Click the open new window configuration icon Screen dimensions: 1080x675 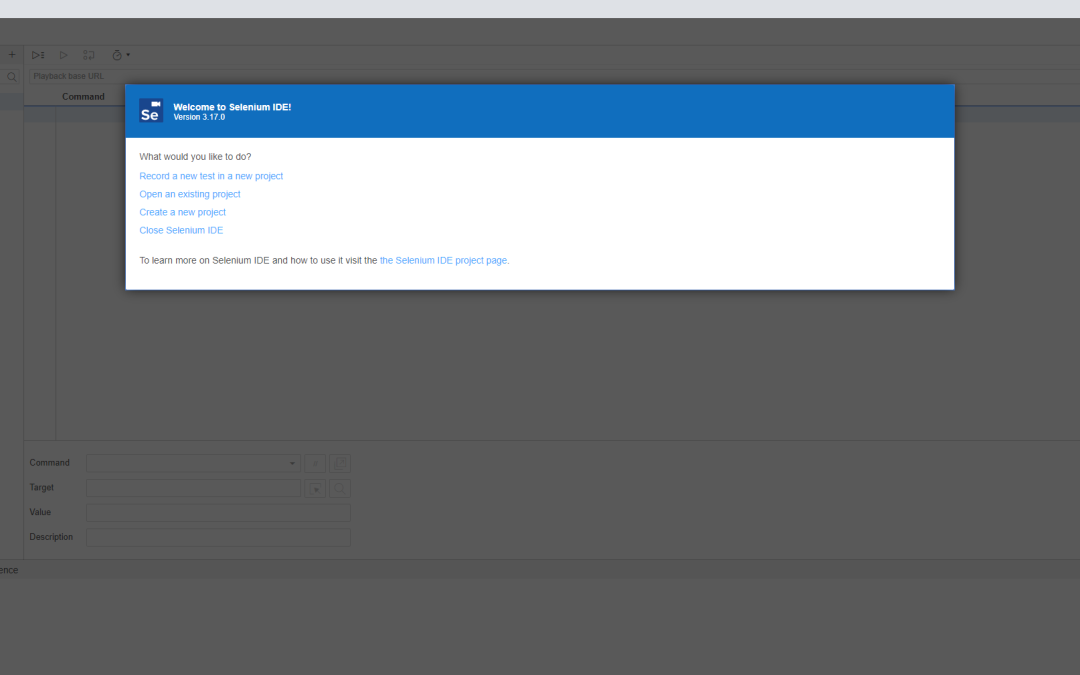click(340, 464)
